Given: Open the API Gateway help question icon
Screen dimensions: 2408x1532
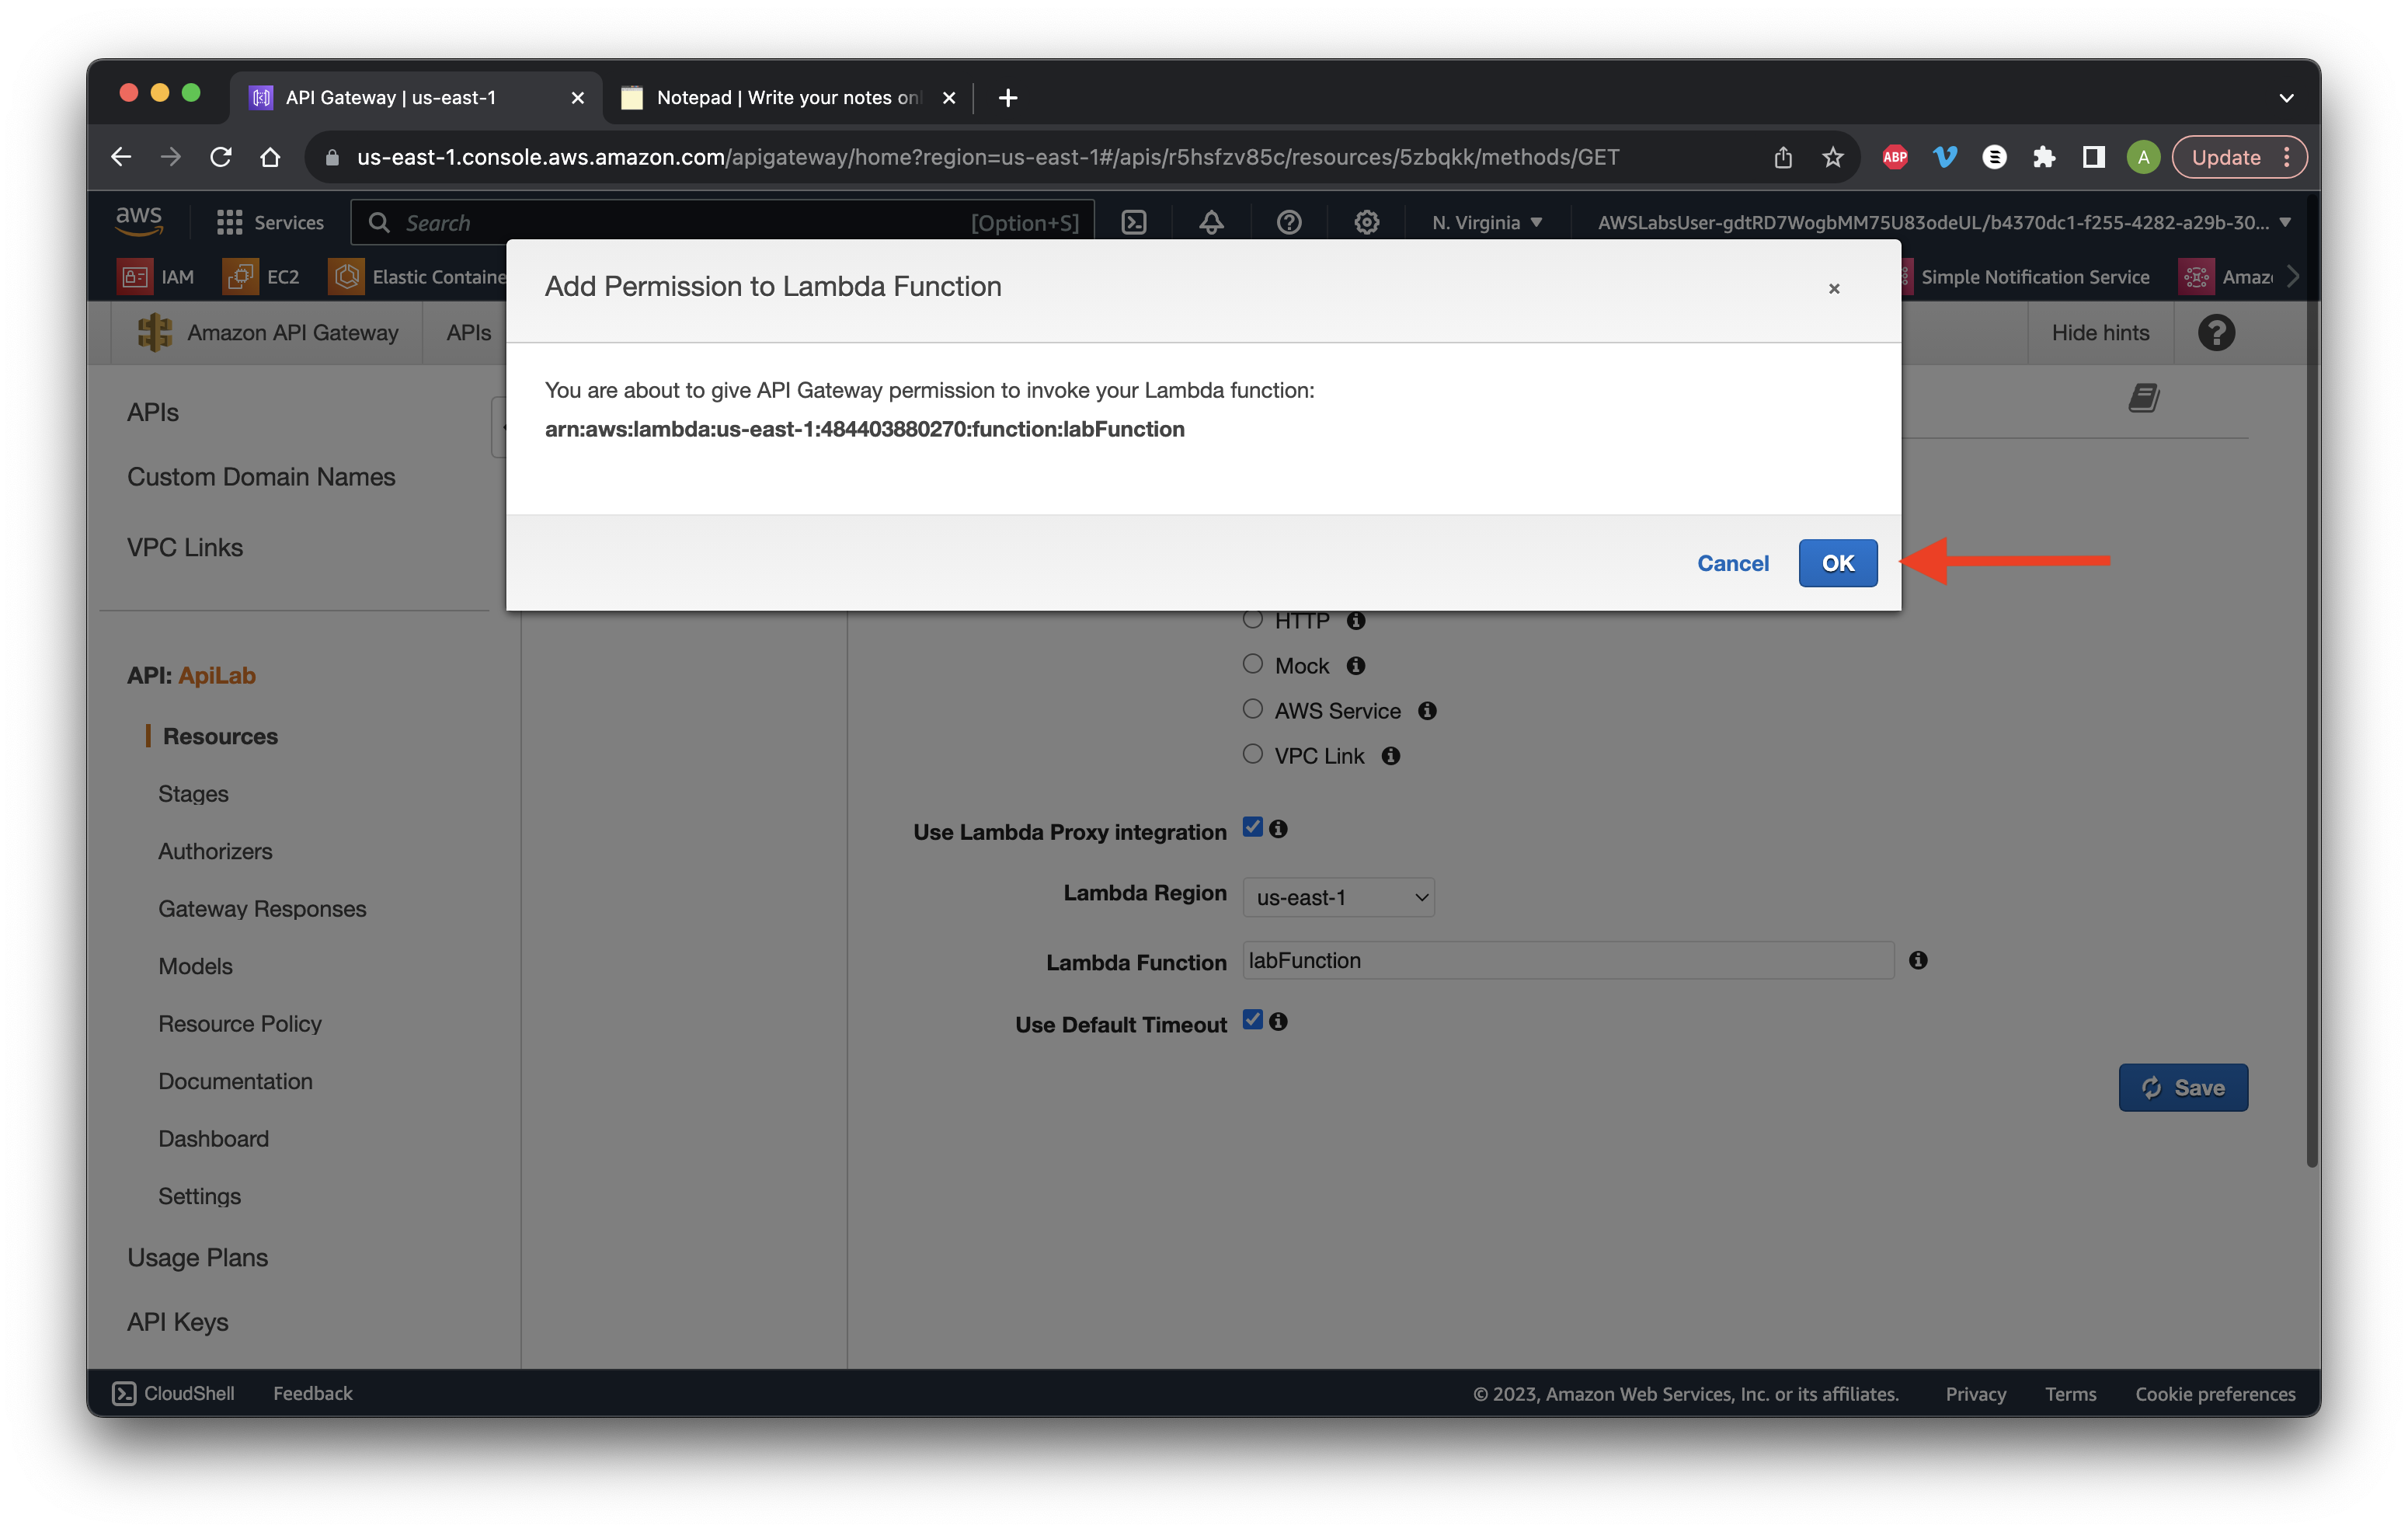Looking at the screenshot, I should click(x=2215, y=333).
